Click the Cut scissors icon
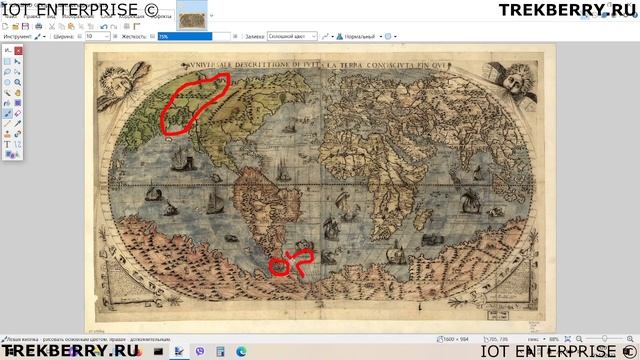 click(52, 27)
